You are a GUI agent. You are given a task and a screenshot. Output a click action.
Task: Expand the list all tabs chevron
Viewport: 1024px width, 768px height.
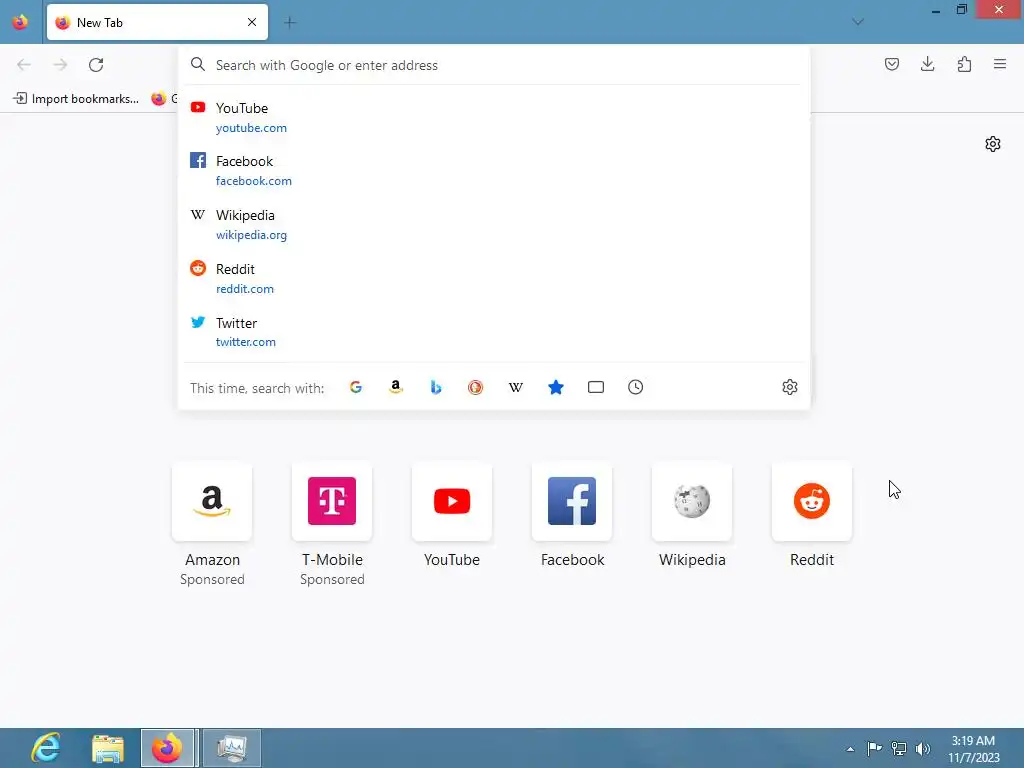858,22
